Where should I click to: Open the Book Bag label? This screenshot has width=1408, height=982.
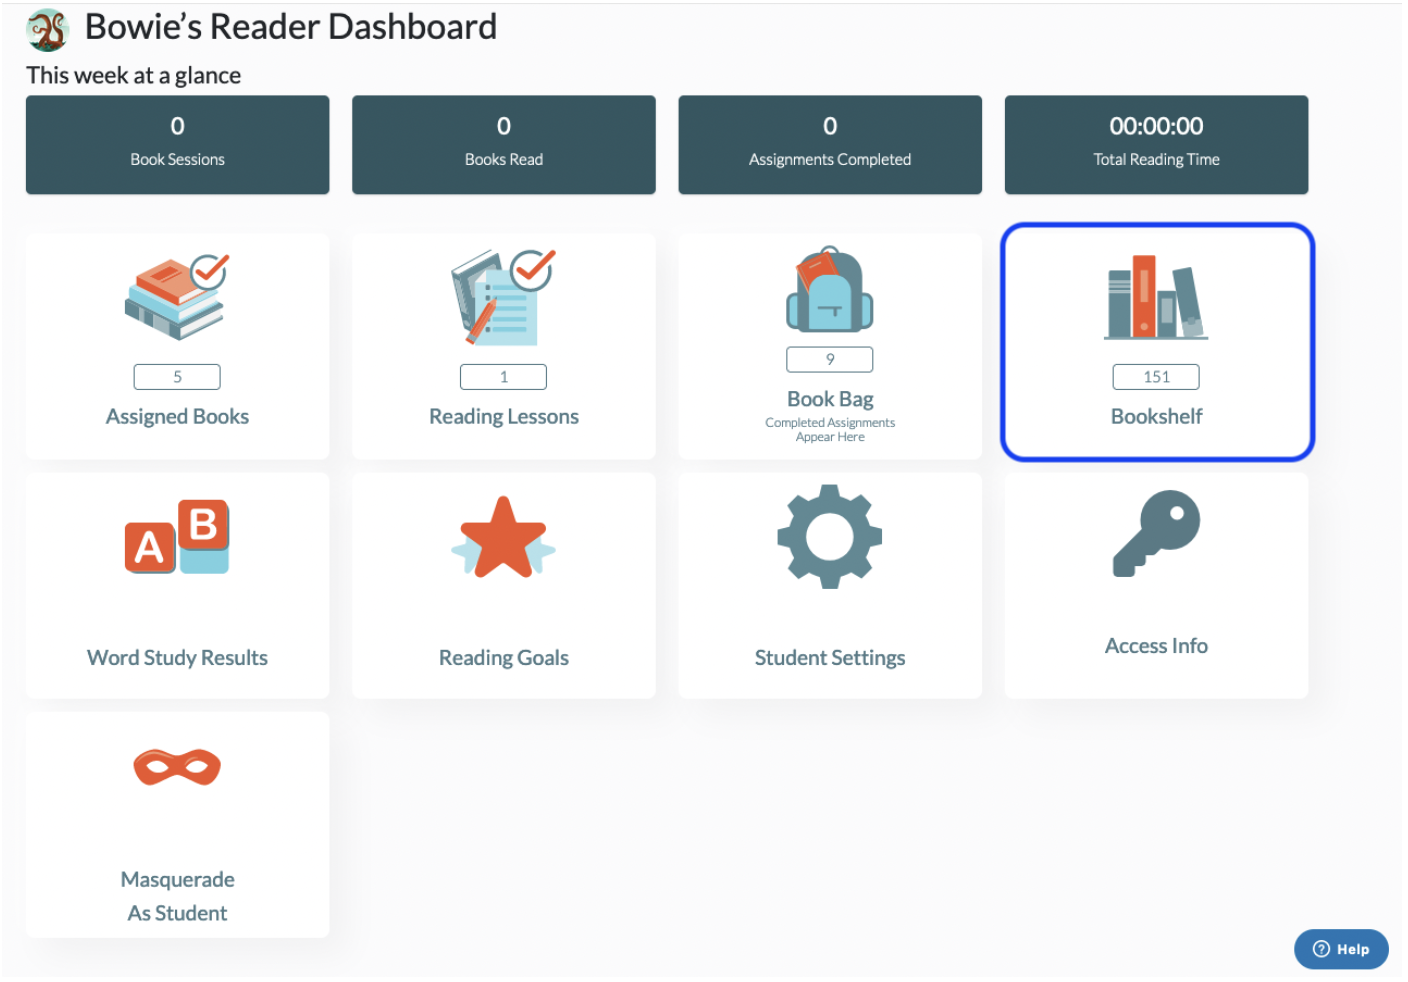pos(830,399)
